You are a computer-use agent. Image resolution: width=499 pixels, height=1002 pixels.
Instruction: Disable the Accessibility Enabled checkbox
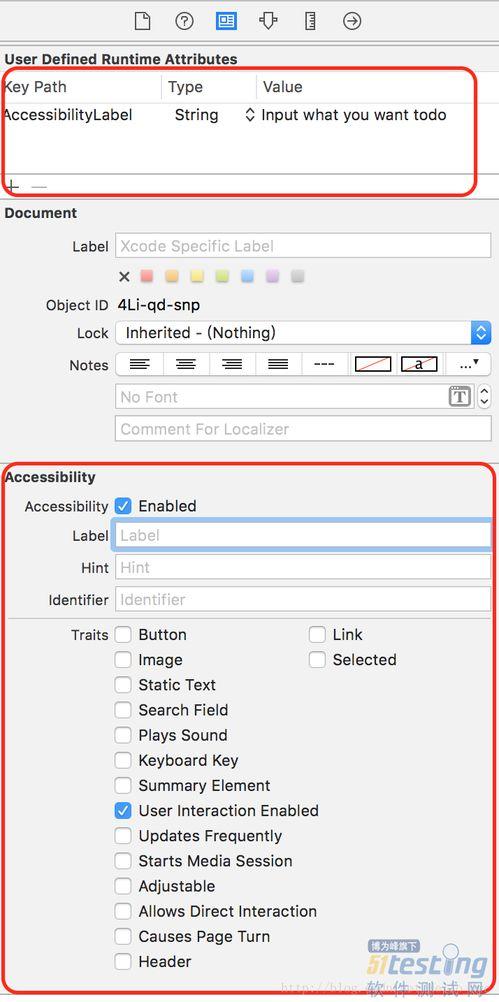pos(123,506)
